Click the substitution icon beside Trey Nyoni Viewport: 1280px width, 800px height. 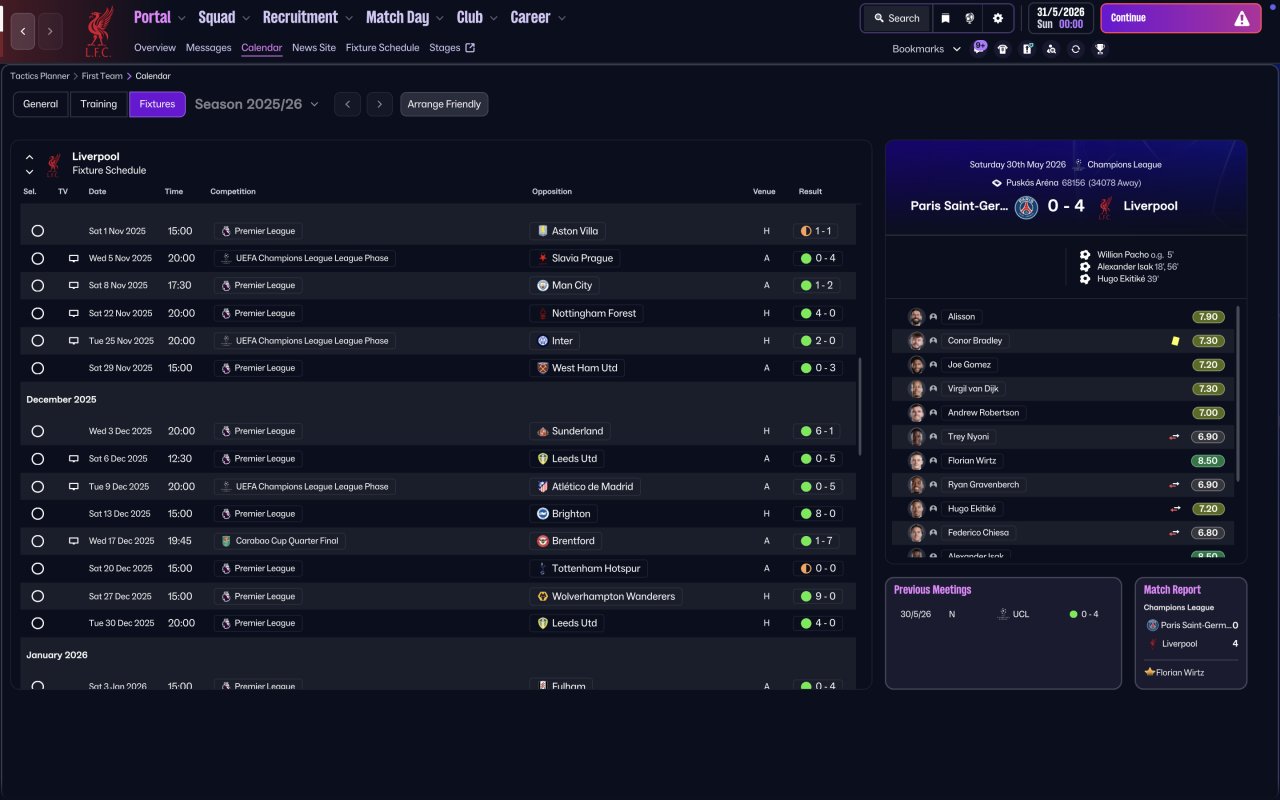pyautogui.click(x=1175, y=437)
